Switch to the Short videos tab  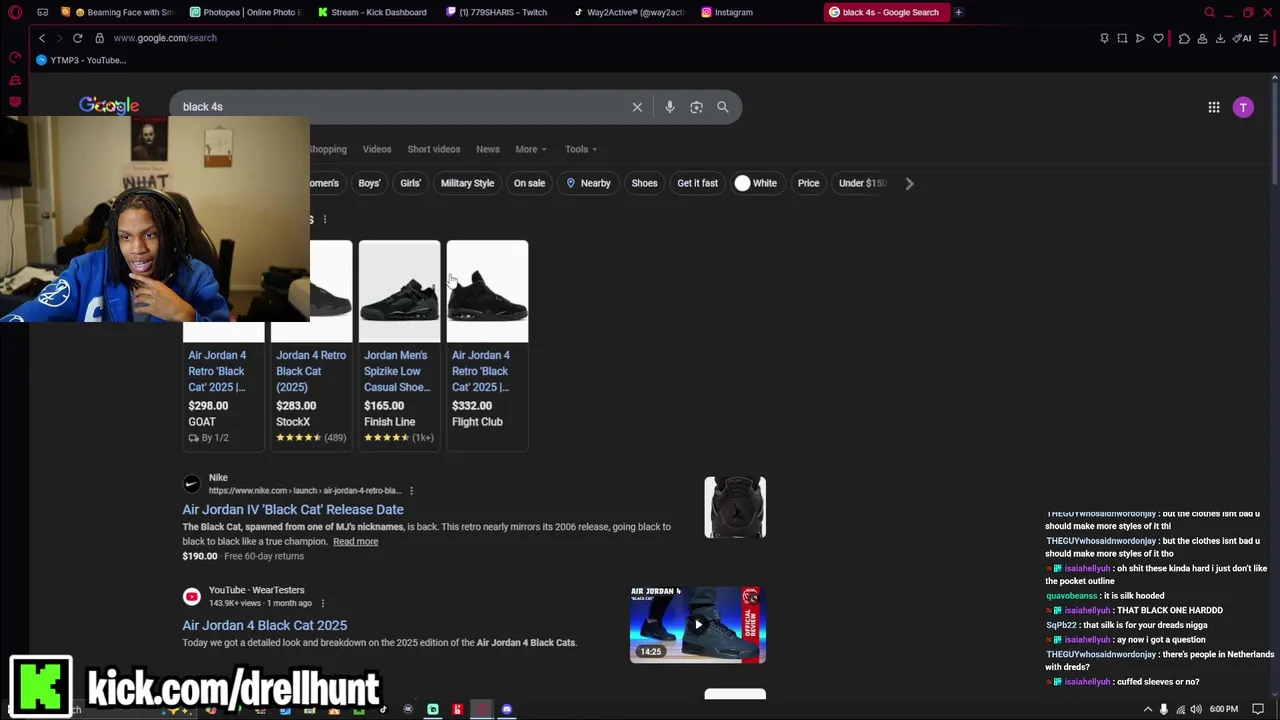(433, 149)
